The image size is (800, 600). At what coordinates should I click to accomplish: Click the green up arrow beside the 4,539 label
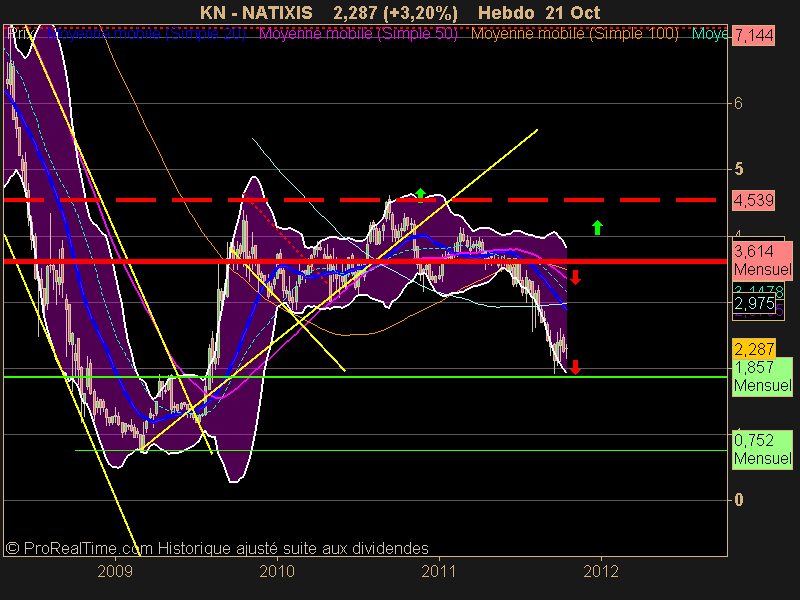(597, 228)
